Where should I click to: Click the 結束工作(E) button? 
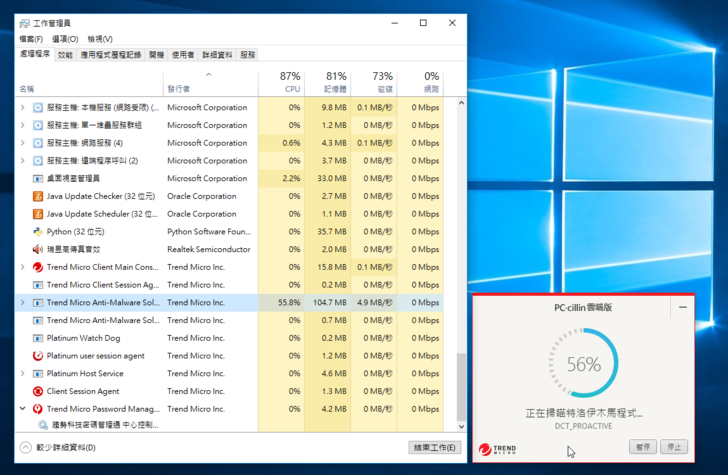435,447
